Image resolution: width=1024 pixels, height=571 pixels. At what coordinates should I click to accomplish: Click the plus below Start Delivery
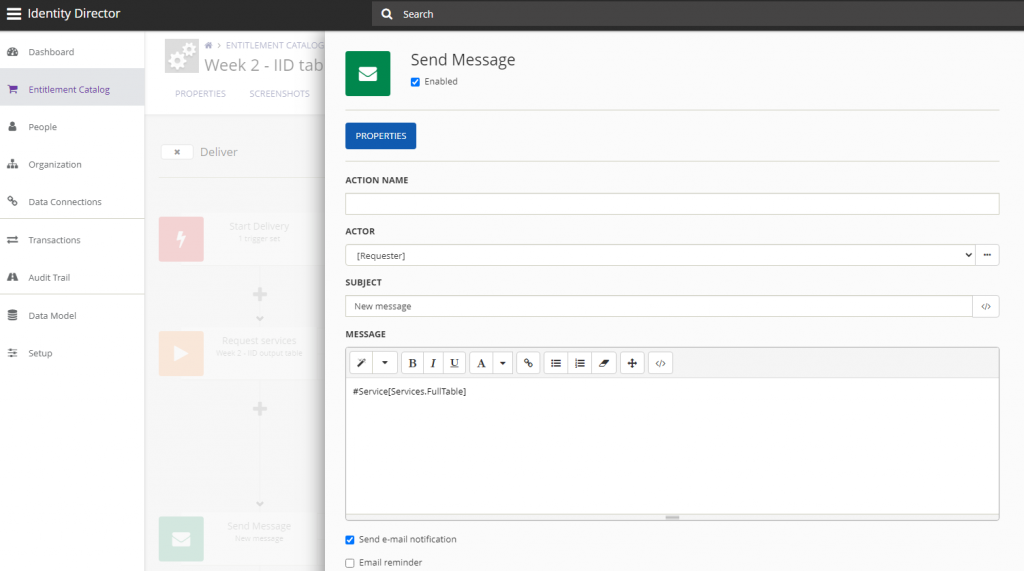260,294
